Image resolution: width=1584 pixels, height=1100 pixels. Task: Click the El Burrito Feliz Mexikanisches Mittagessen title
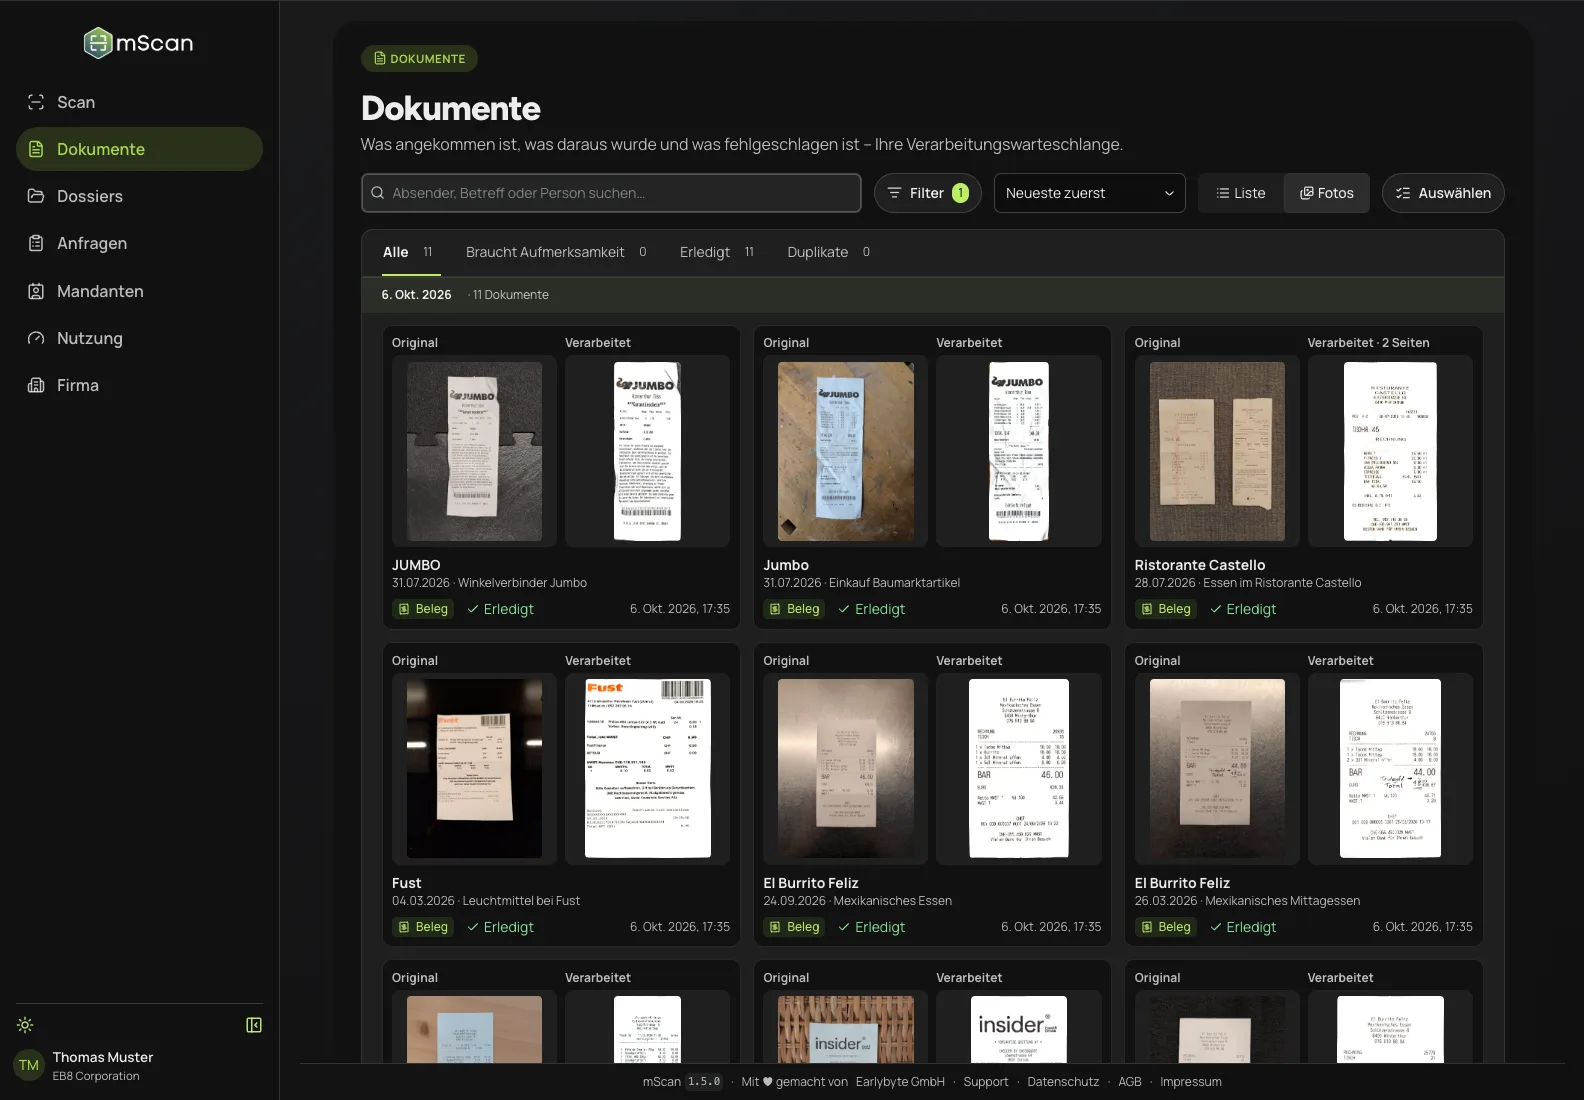pyautogui.click(x=1182, y=883)
